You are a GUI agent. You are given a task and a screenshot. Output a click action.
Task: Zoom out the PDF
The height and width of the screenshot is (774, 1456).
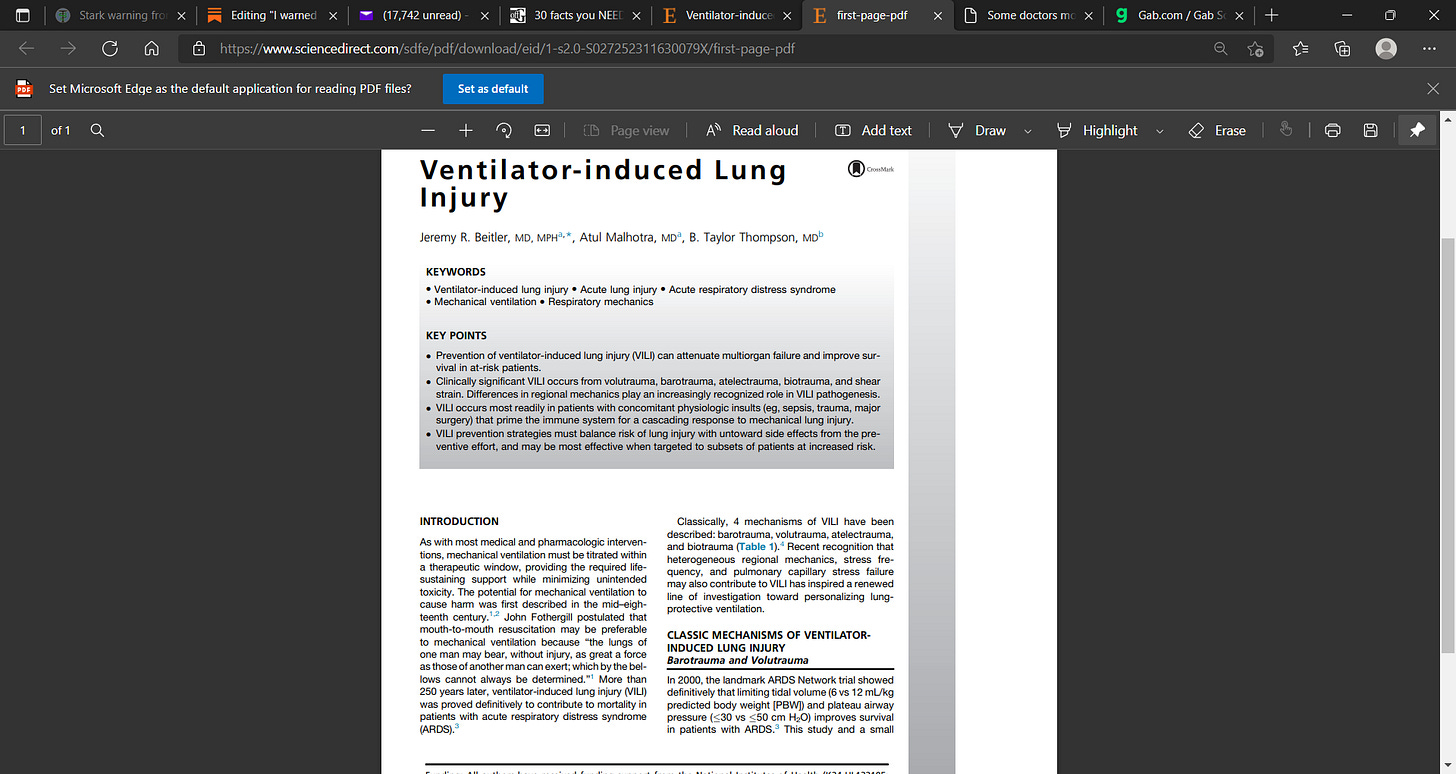tap(428, 130)
